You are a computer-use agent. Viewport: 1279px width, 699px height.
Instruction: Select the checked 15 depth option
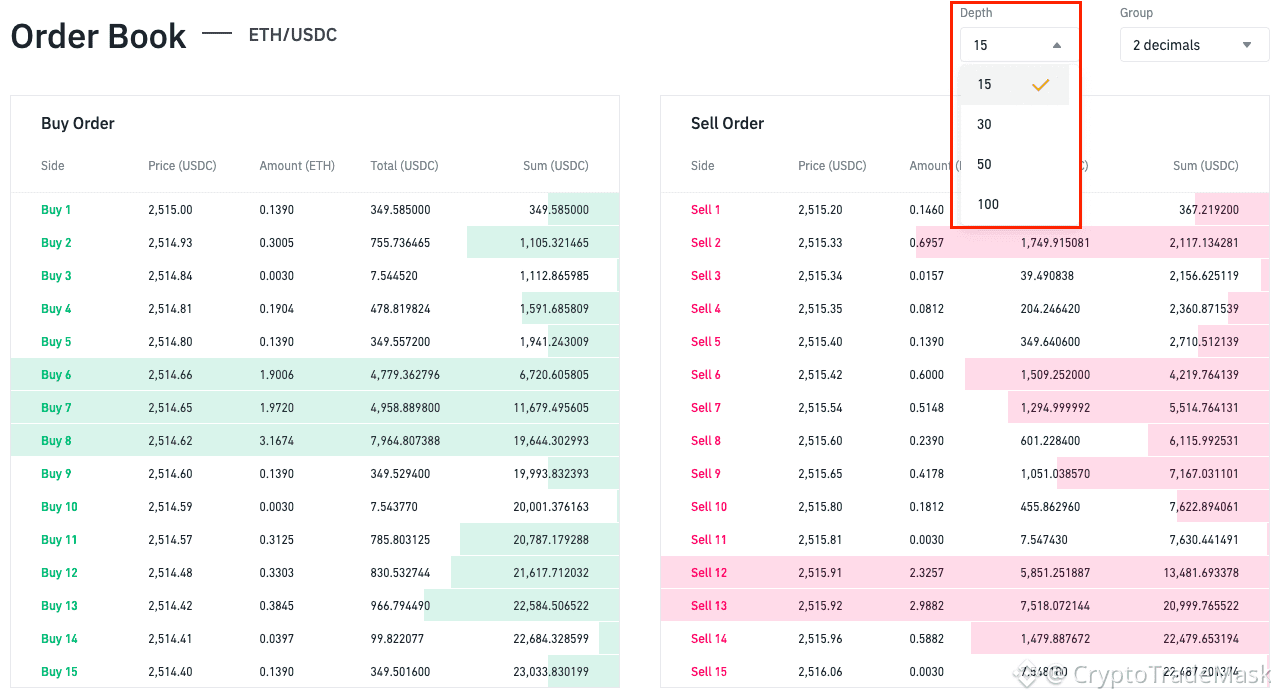click(985, 85)
